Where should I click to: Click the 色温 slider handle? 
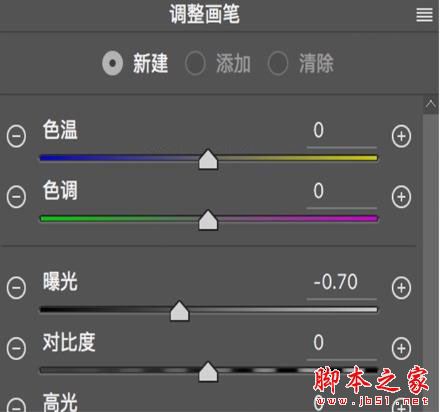[x=208, y=159]
